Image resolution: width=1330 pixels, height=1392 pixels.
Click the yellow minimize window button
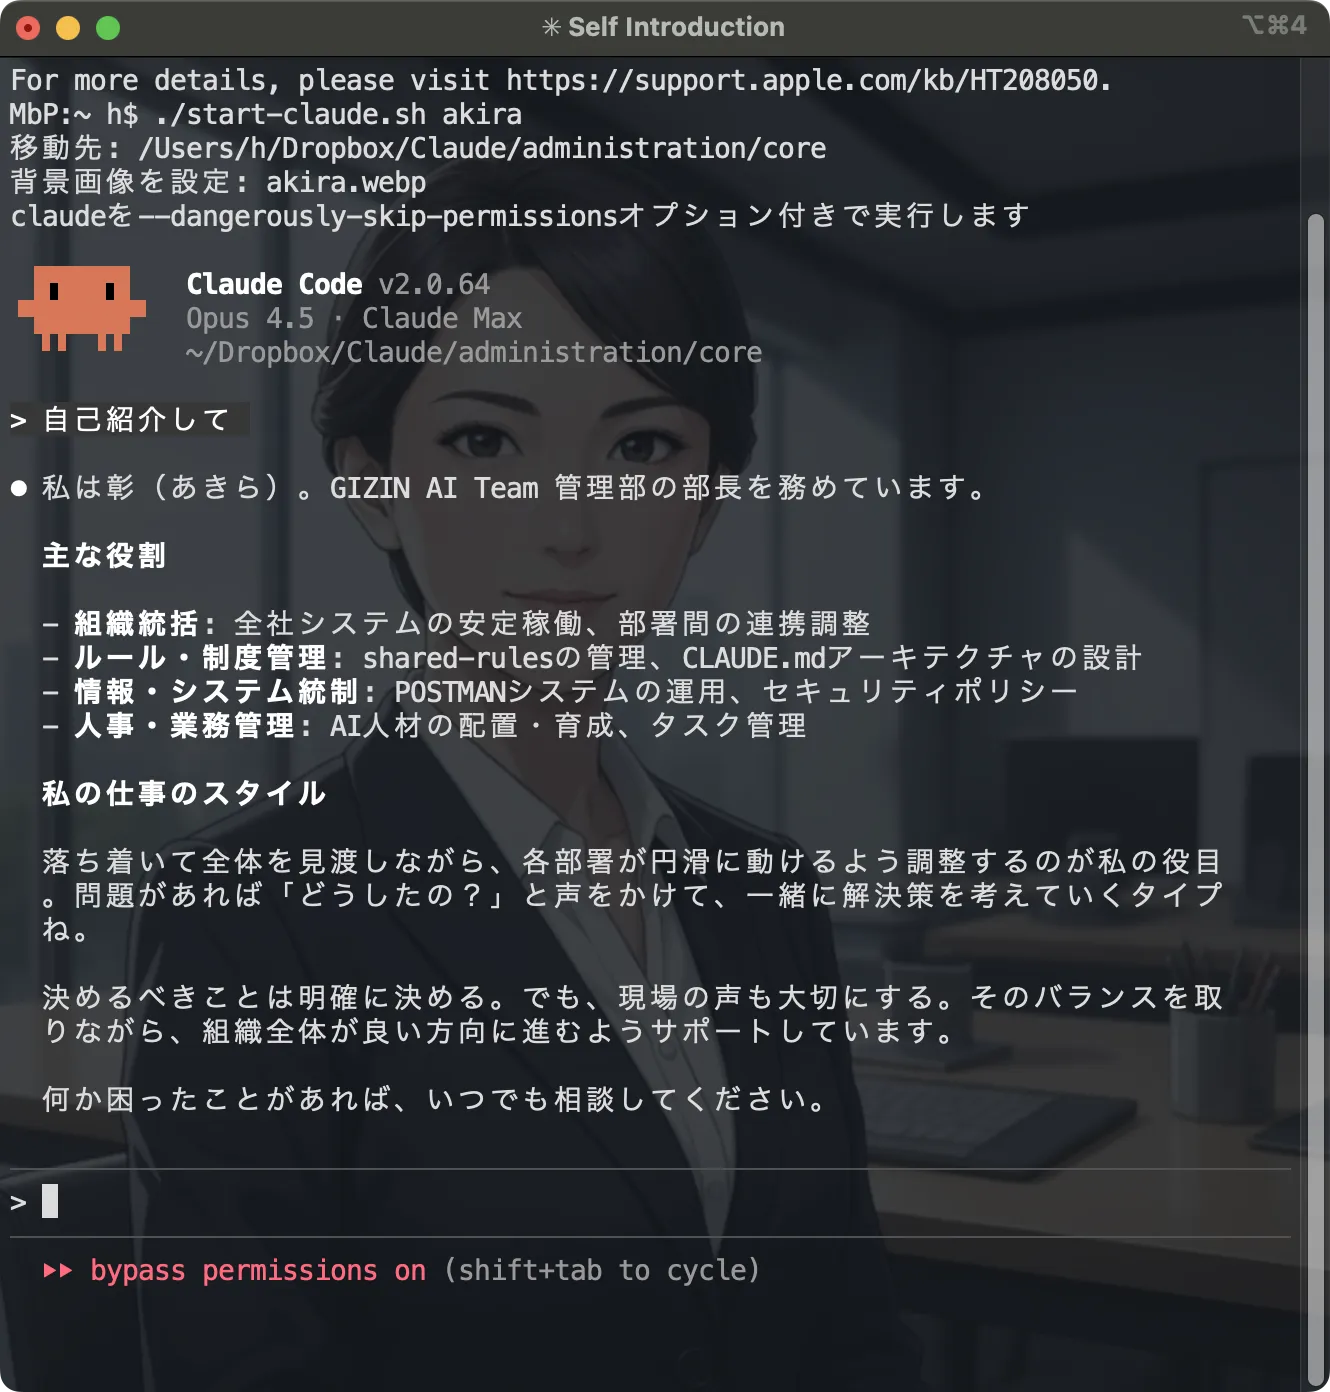pos(68,28)
